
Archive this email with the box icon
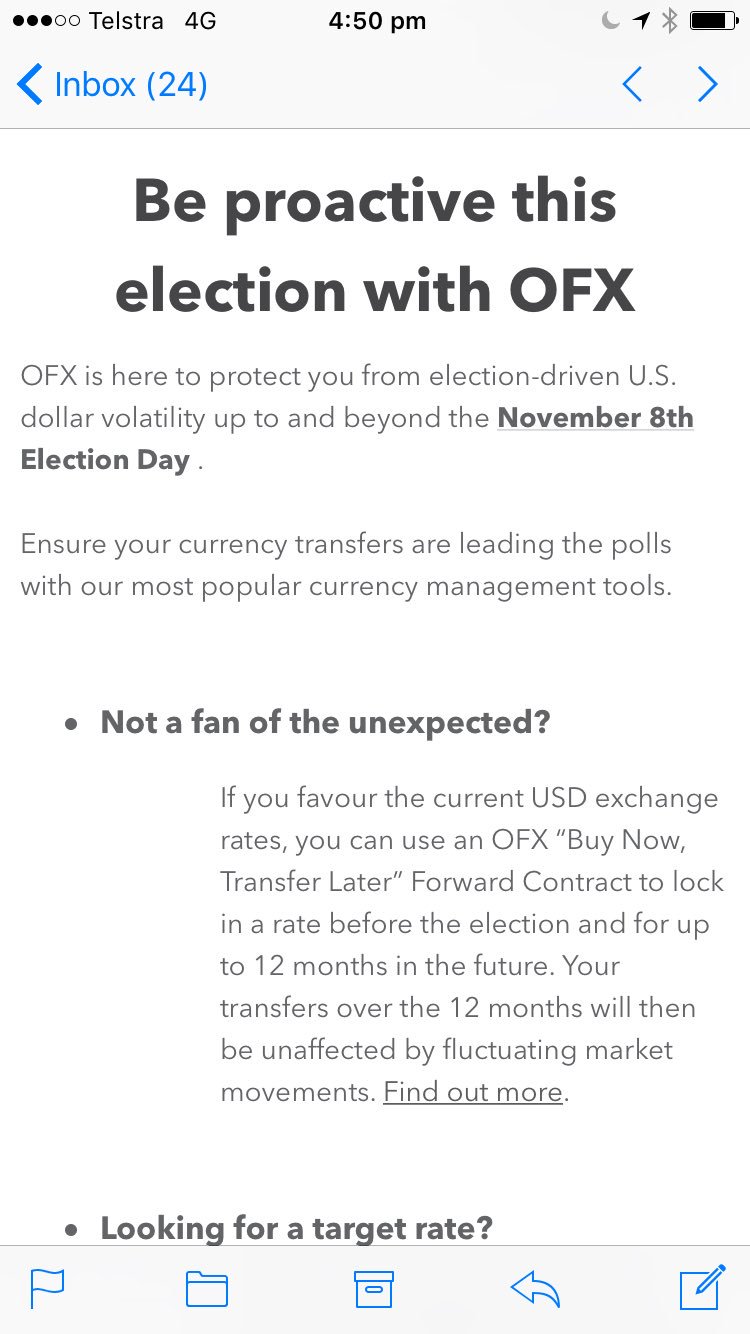374,1289
